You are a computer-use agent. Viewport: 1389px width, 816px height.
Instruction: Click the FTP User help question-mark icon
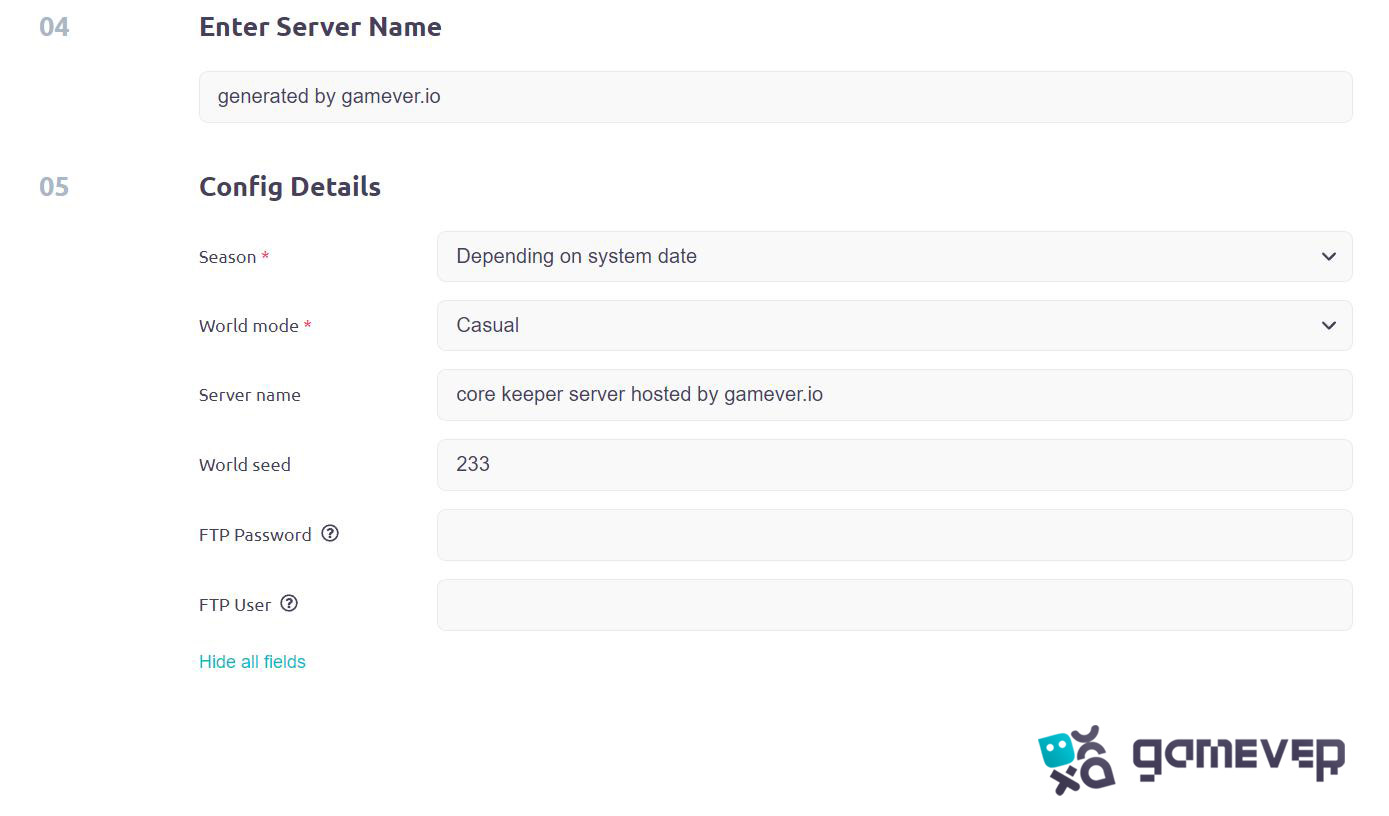pyautogui.click(x=289, y=604)
